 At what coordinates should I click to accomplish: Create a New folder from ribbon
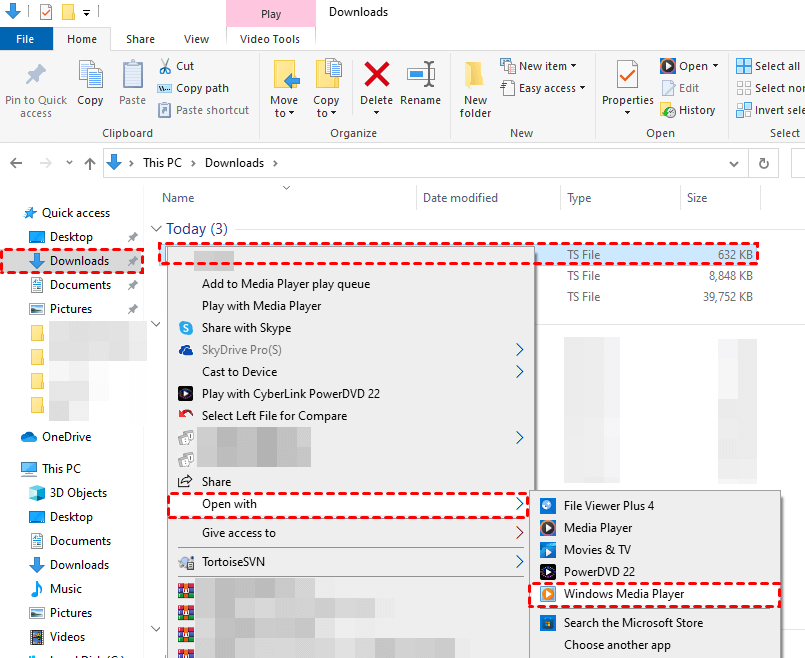[475, 89]
